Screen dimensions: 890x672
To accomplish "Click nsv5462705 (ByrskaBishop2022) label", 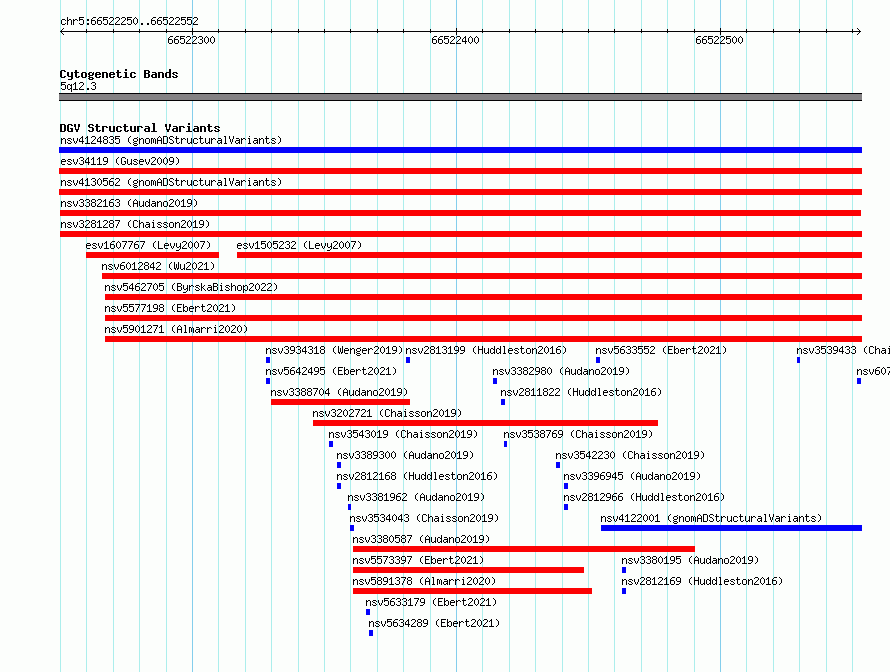I will 191,287.
